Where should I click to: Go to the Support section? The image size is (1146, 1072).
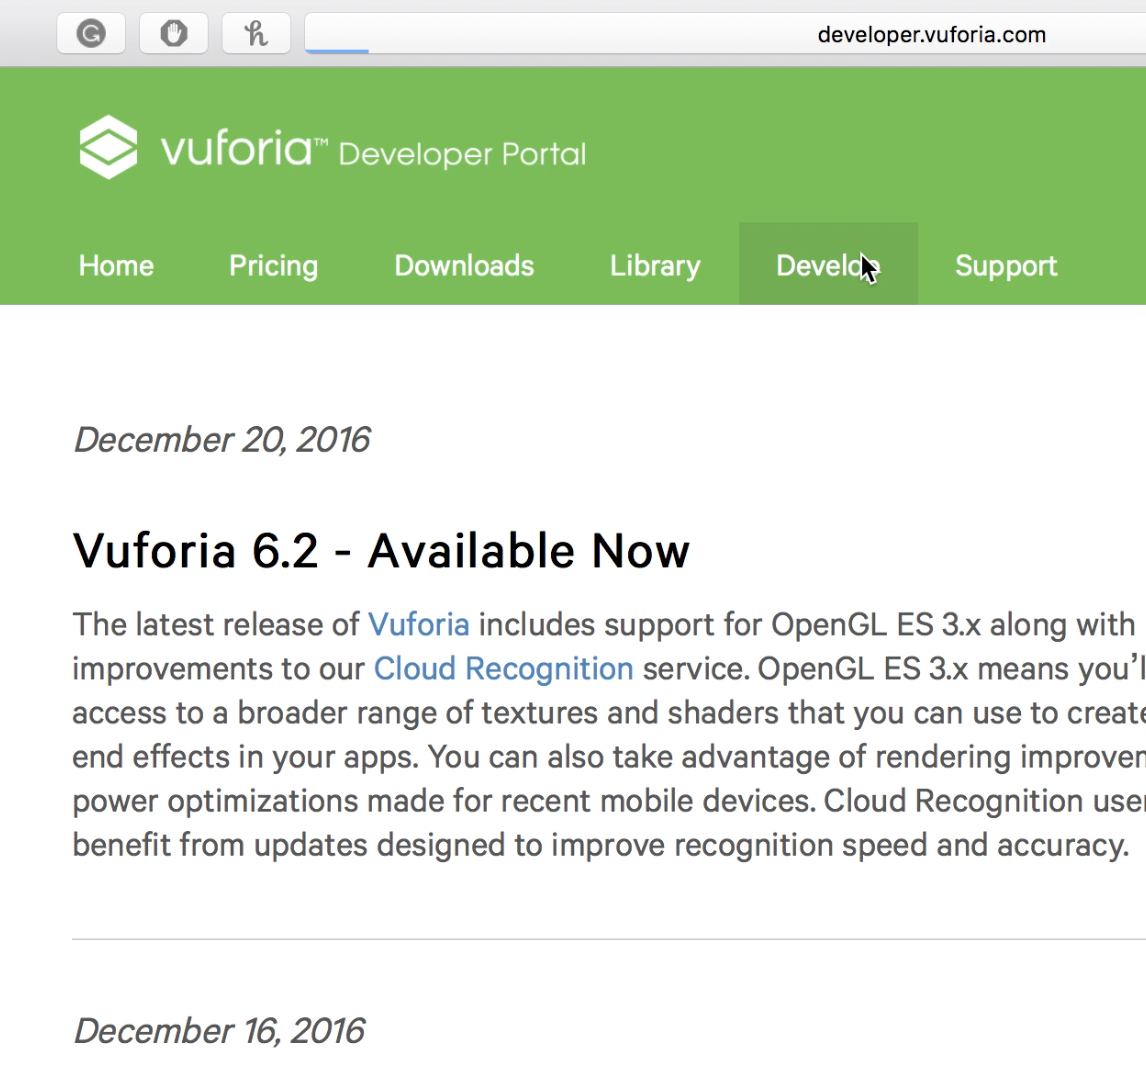point(1005,266)
